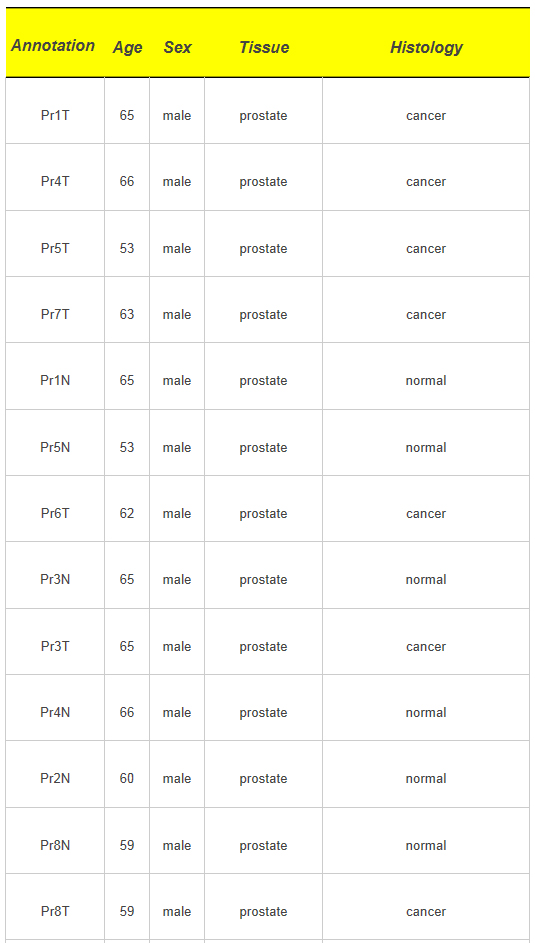The width and height of the screenshot is (535, 943).
Task: Click the prostate tissue cell of Pr4N
Action: point(263,708)
